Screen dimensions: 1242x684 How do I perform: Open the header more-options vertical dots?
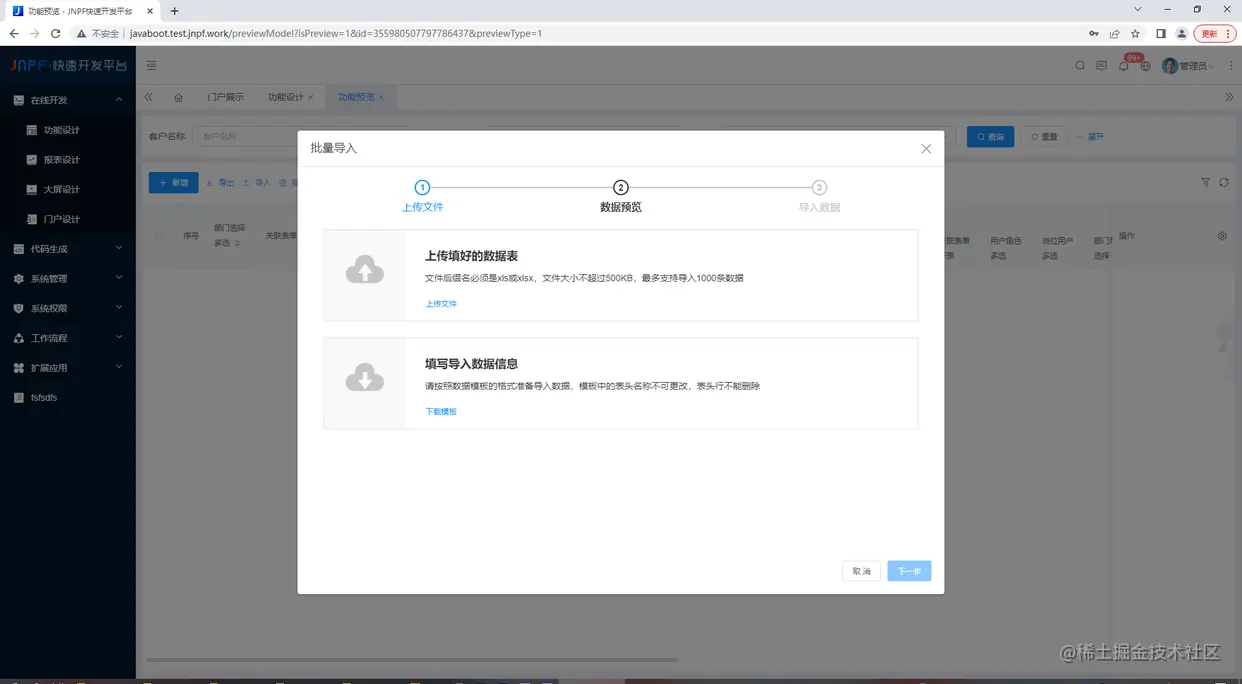click(x=1230, y=66)
